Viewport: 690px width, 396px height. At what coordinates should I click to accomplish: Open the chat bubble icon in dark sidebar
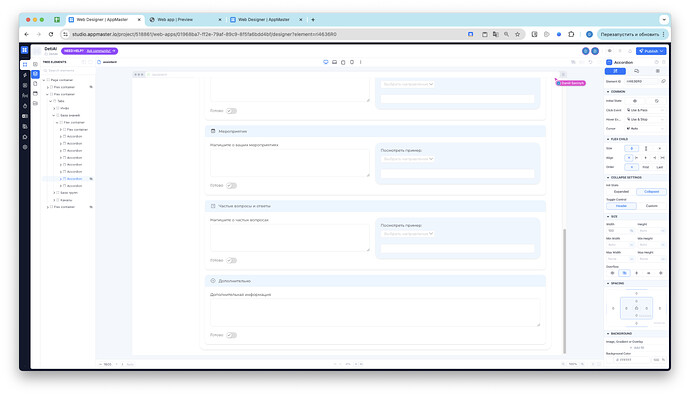click(25, 137)
